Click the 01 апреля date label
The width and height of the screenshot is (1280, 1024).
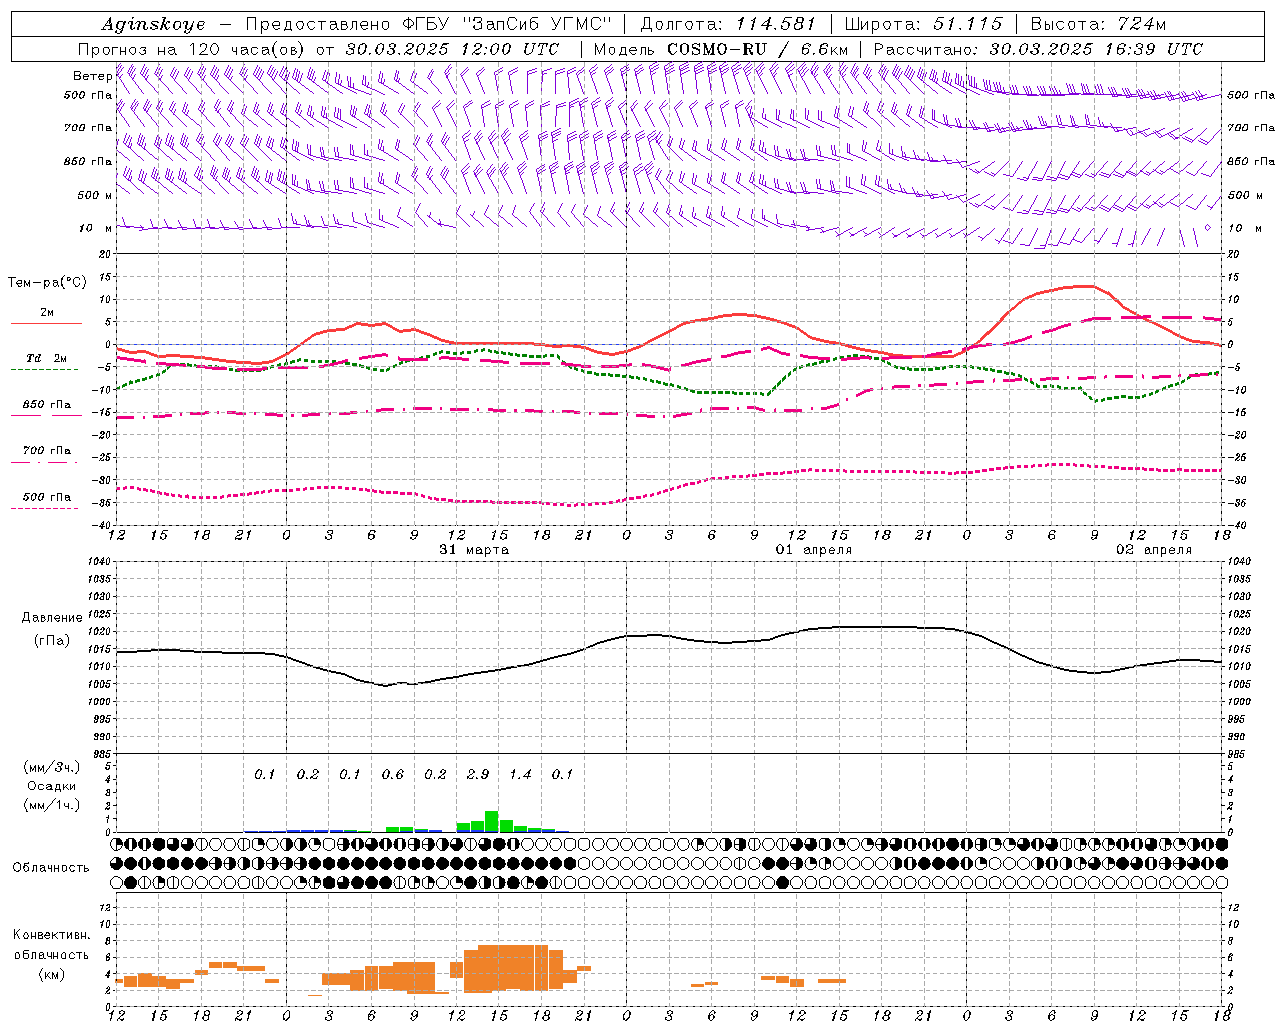(814, 550)
